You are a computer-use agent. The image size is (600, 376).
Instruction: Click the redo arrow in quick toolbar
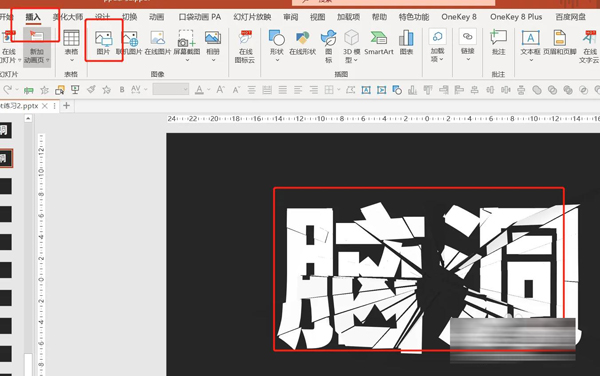7,90
